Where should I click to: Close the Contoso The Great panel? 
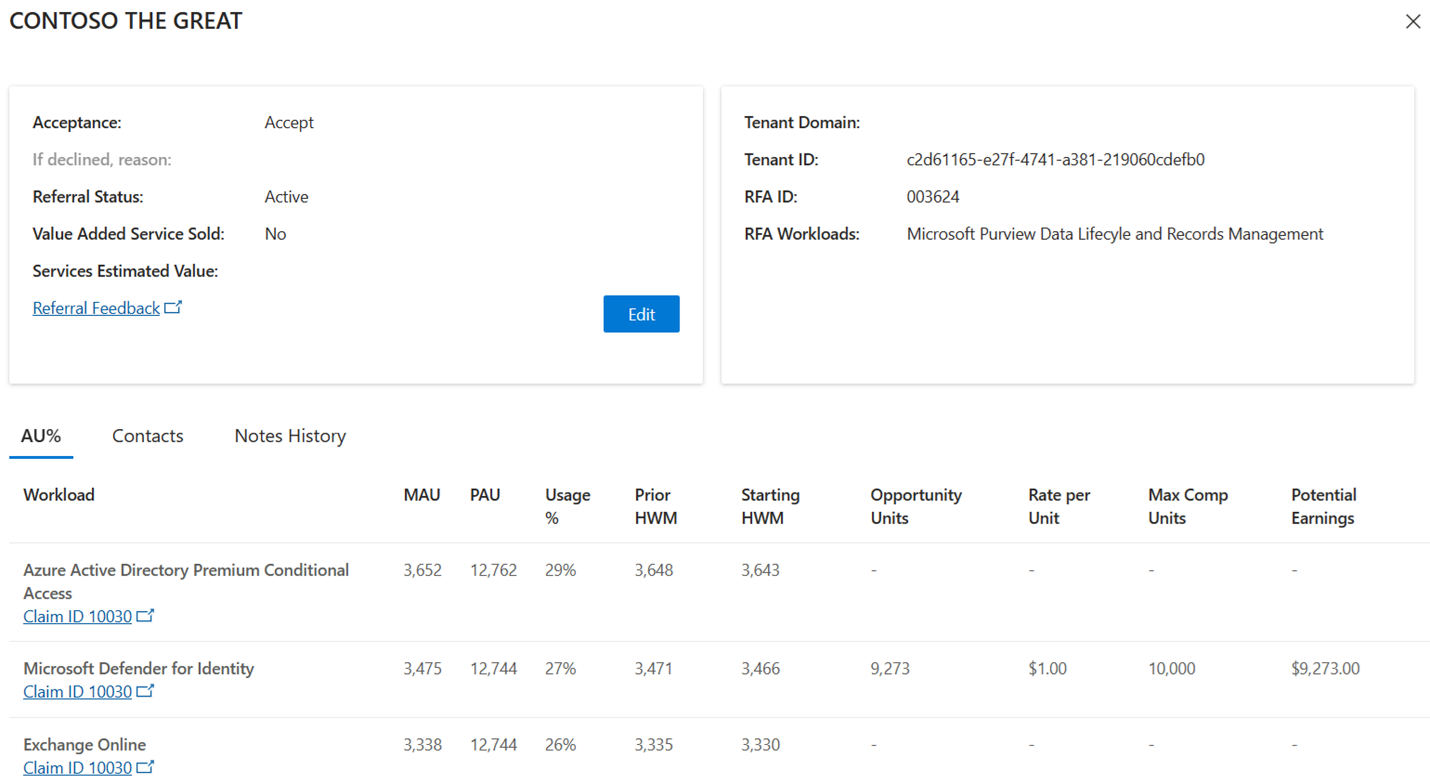pos(1412,21)
